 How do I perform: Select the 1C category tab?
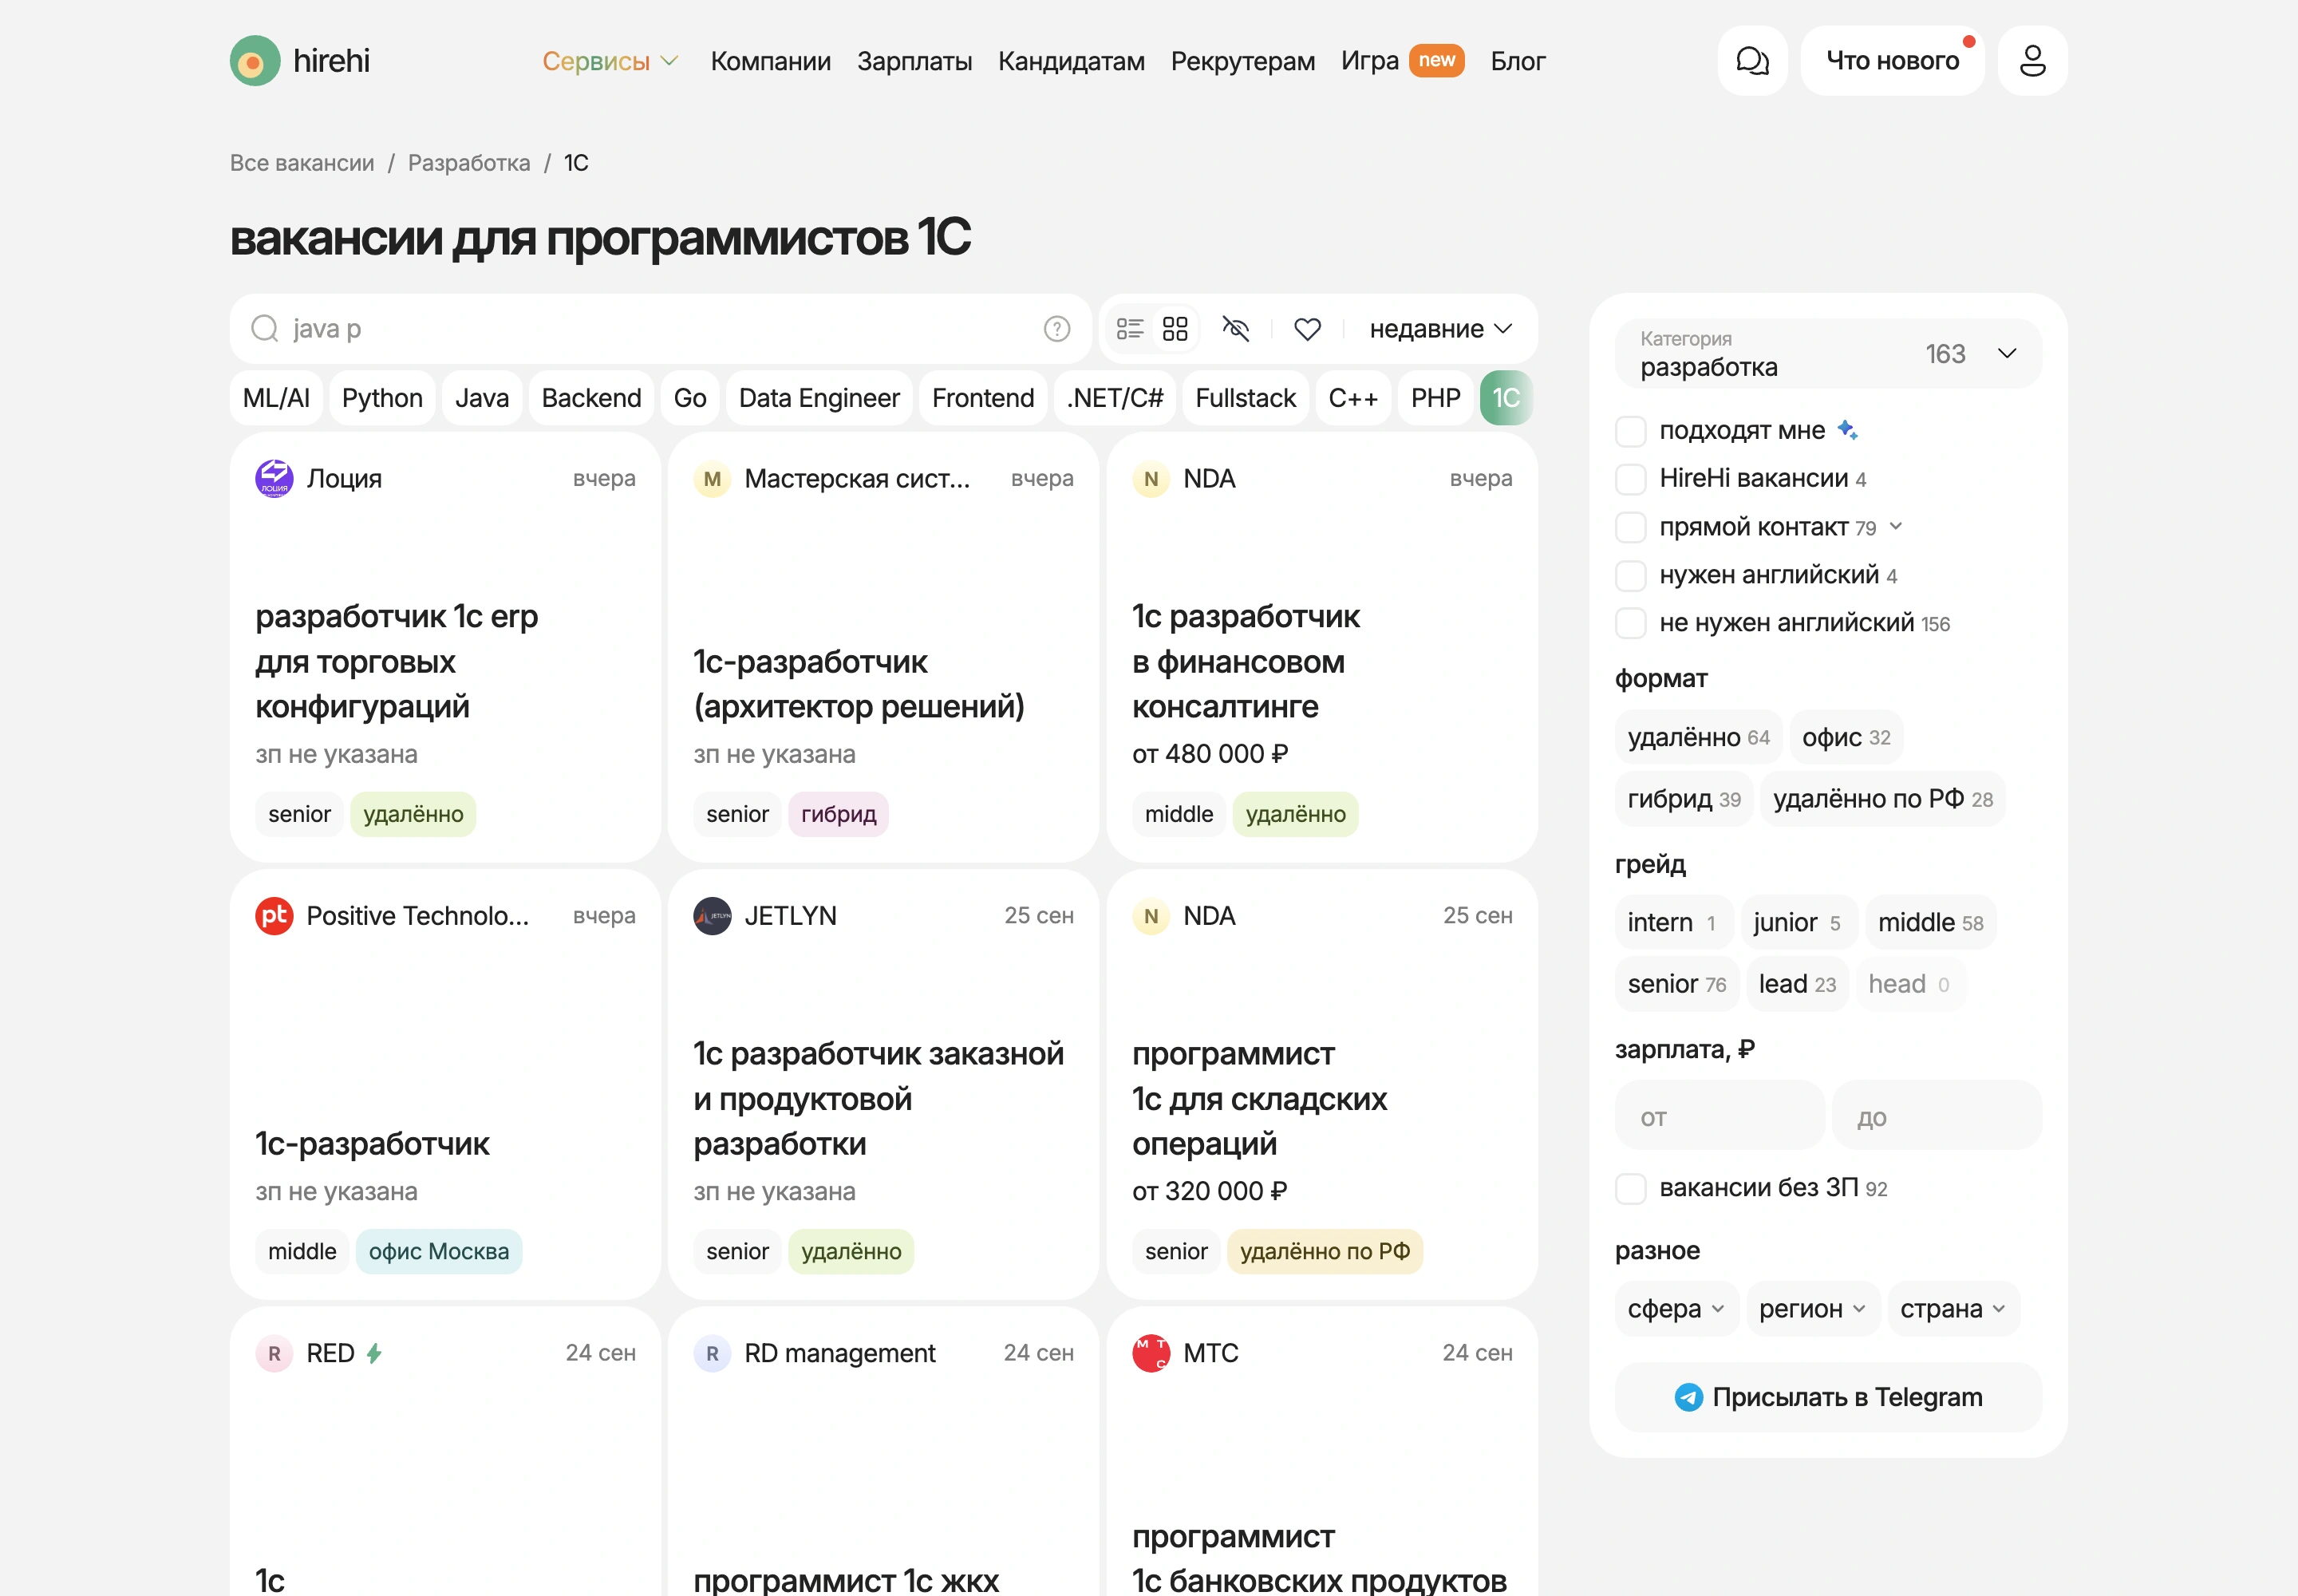pos(1506,398)
